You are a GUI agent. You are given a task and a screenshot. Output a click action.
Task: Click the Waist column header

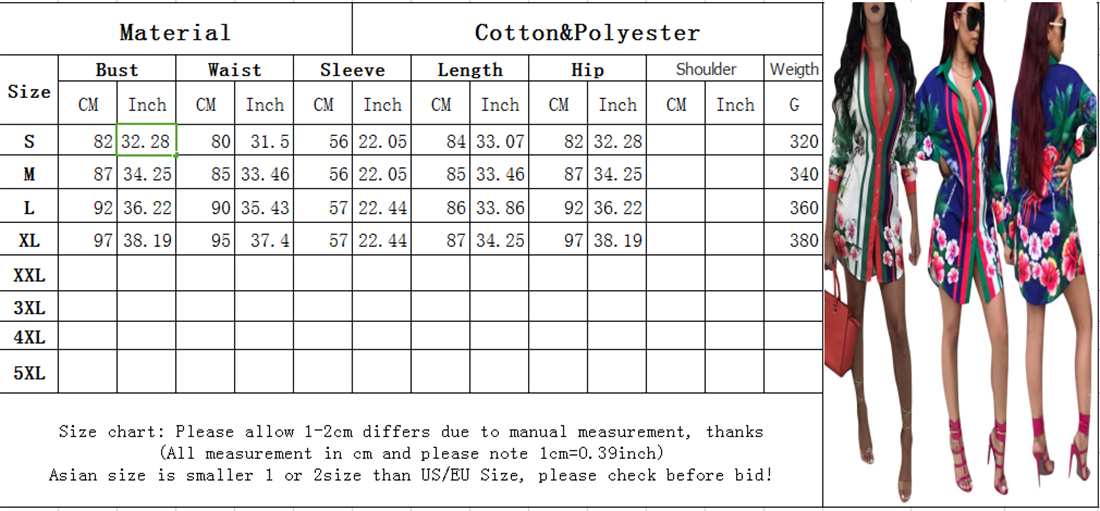(234, 69)
